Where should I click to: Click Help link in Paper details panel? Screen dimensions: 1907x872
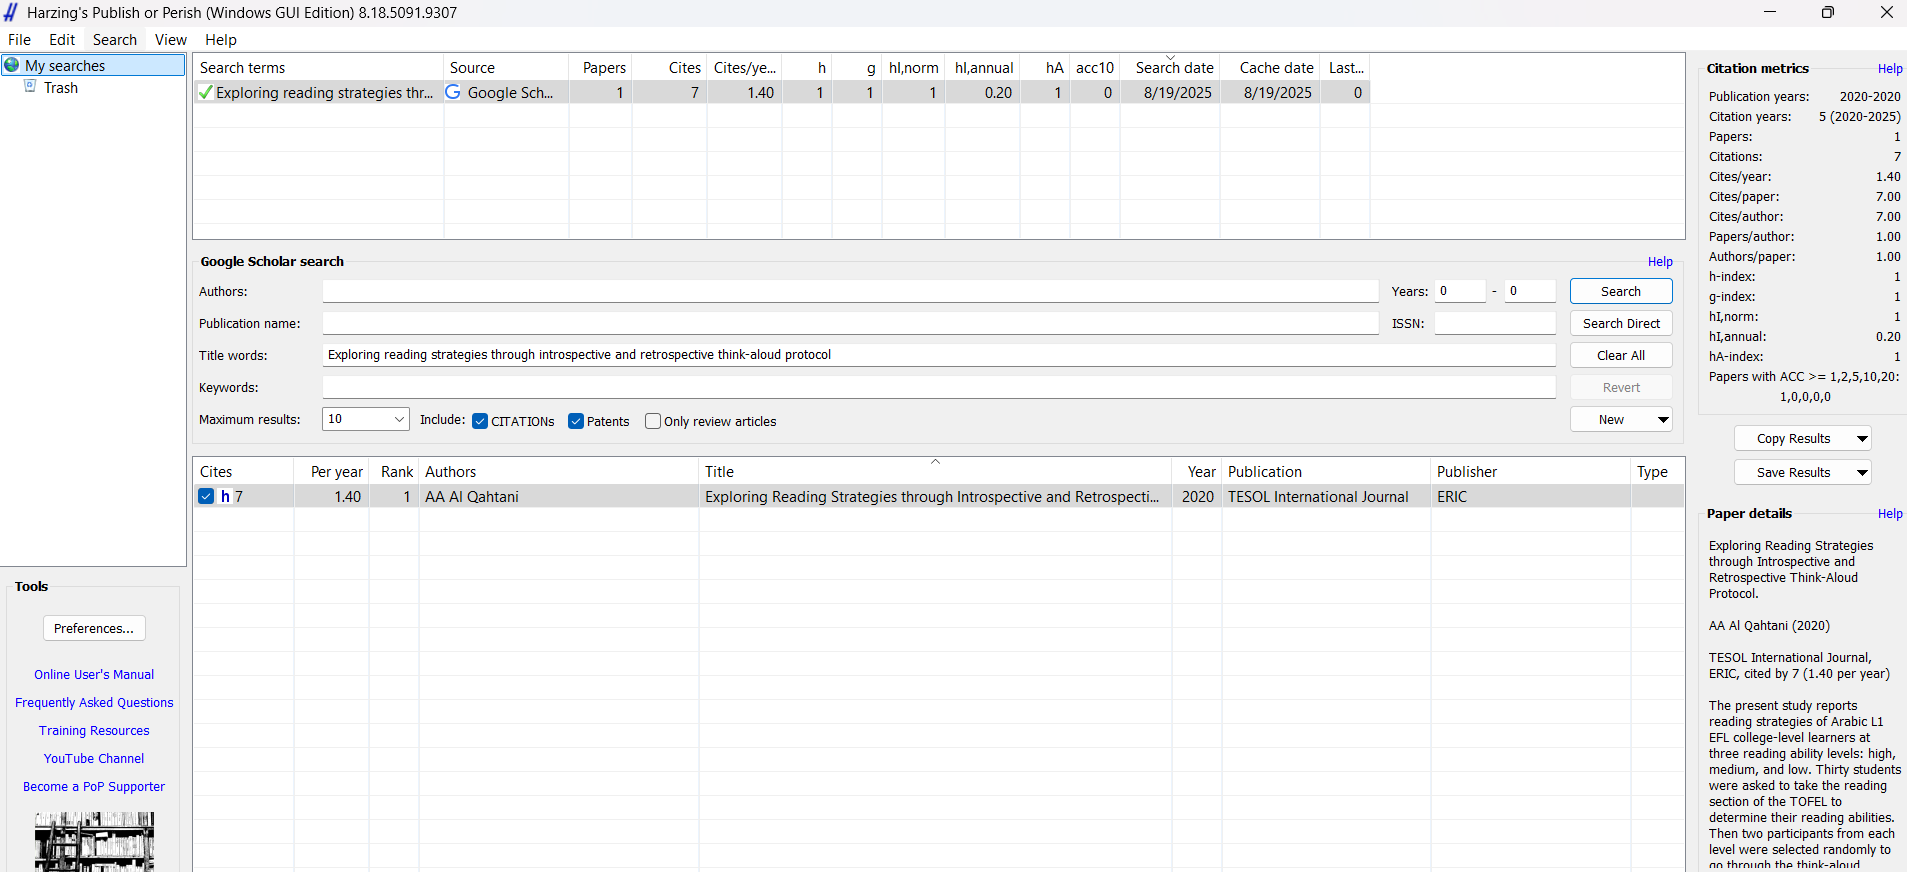coord(1890,513)
